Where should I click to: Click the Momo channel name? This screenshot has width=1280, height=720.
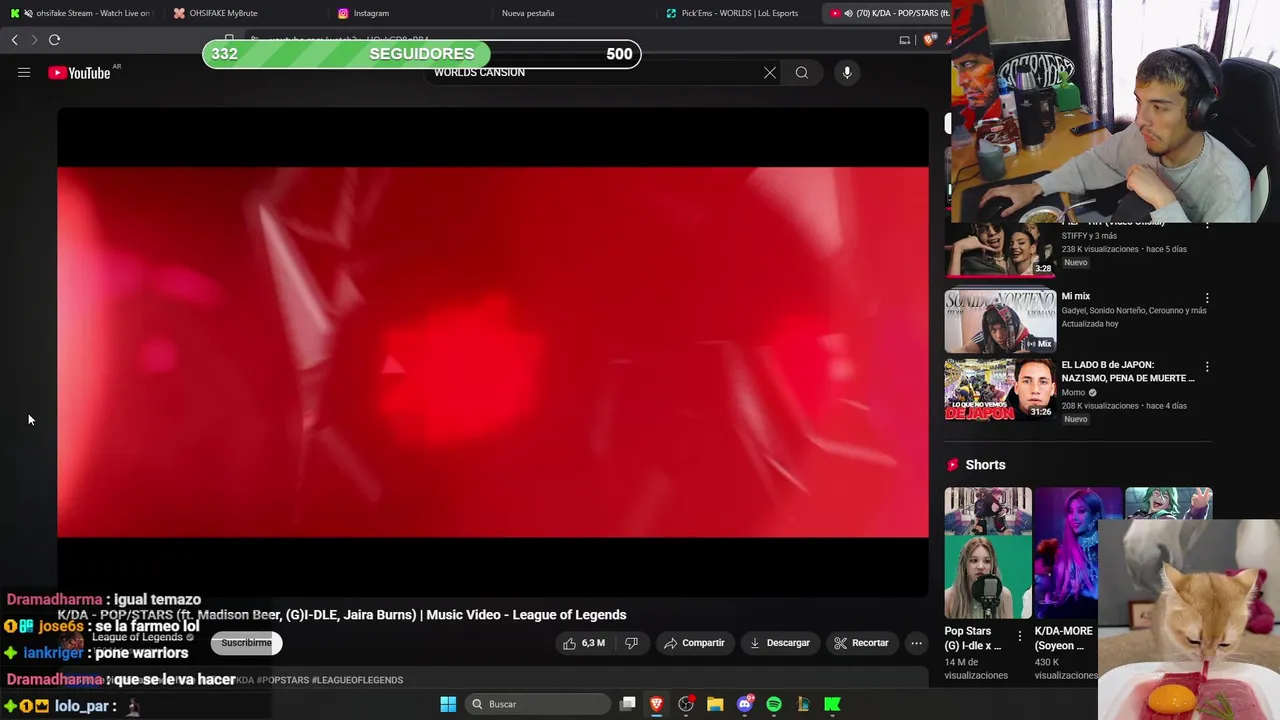pyautogui.click(x=1073, y=392)
